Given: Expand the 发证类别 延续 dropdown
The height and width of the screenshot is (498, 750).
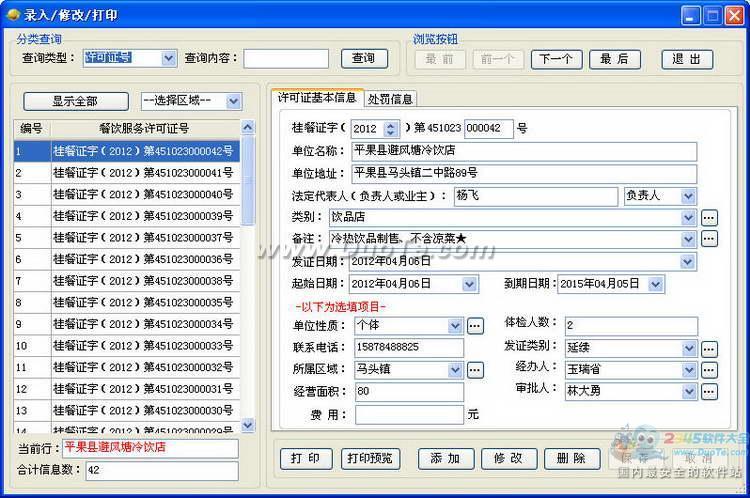Looking at the screenshot, I should [689, 349].
